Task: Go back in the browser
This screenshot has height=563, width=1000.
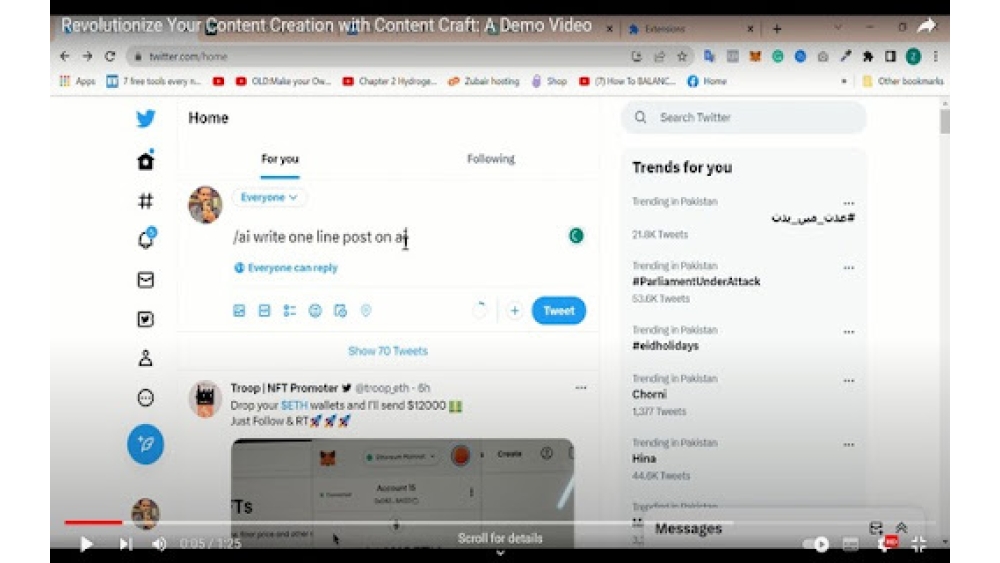Action: tap(64, 56)
